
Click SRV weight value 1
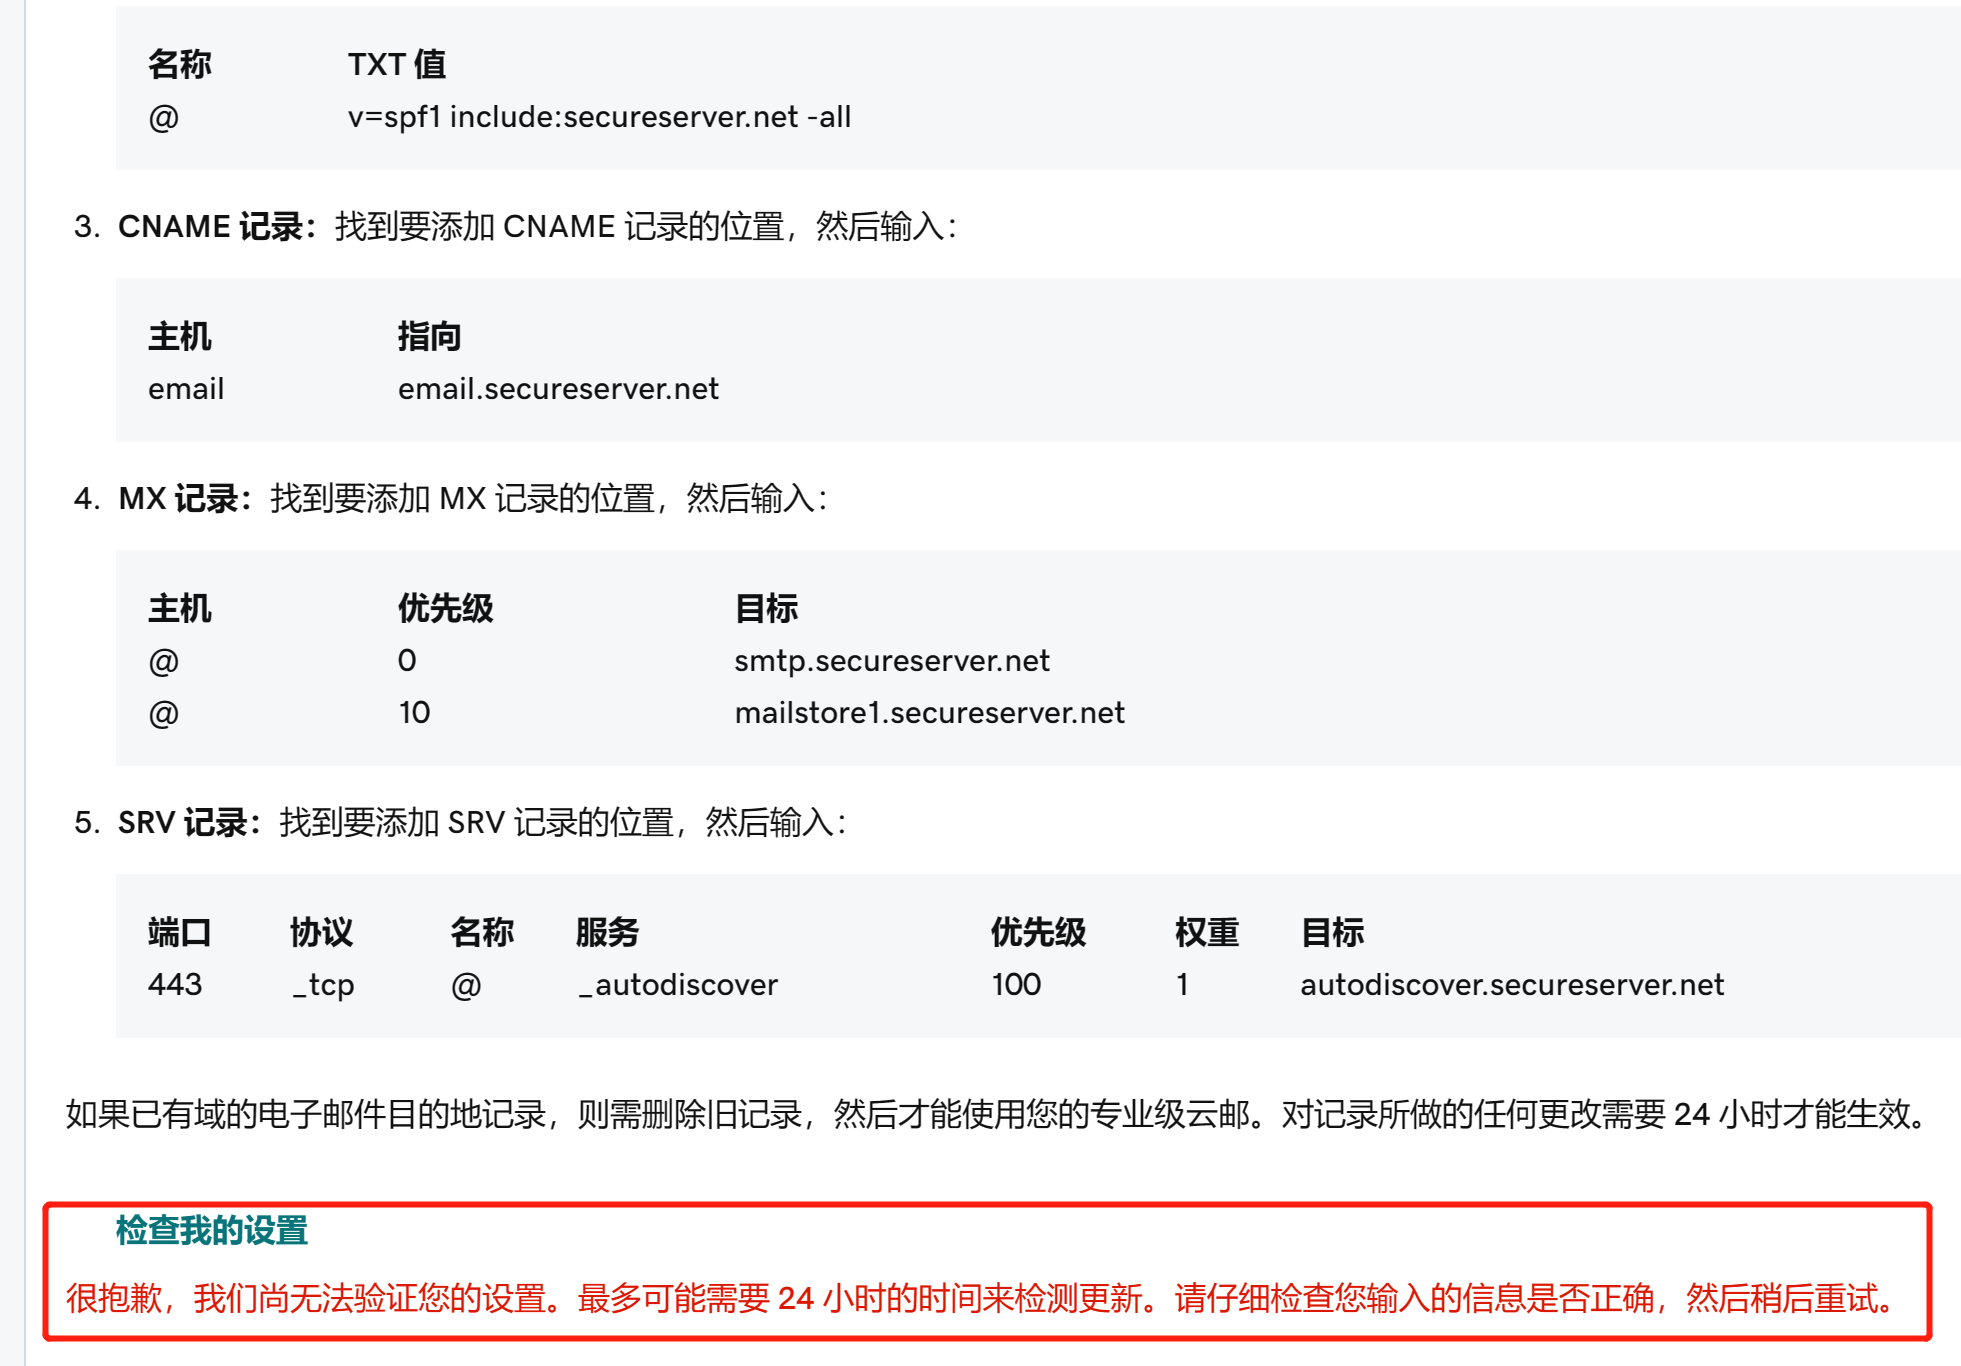point(1182,985)
